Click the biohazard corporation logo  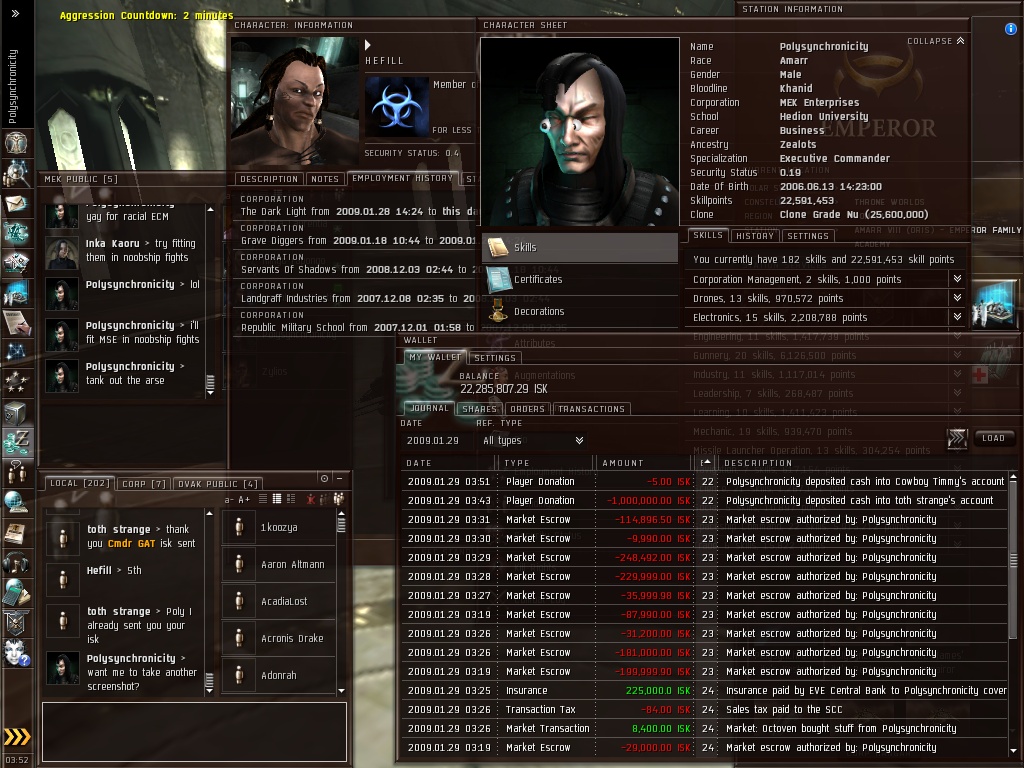tap(397, 107)
